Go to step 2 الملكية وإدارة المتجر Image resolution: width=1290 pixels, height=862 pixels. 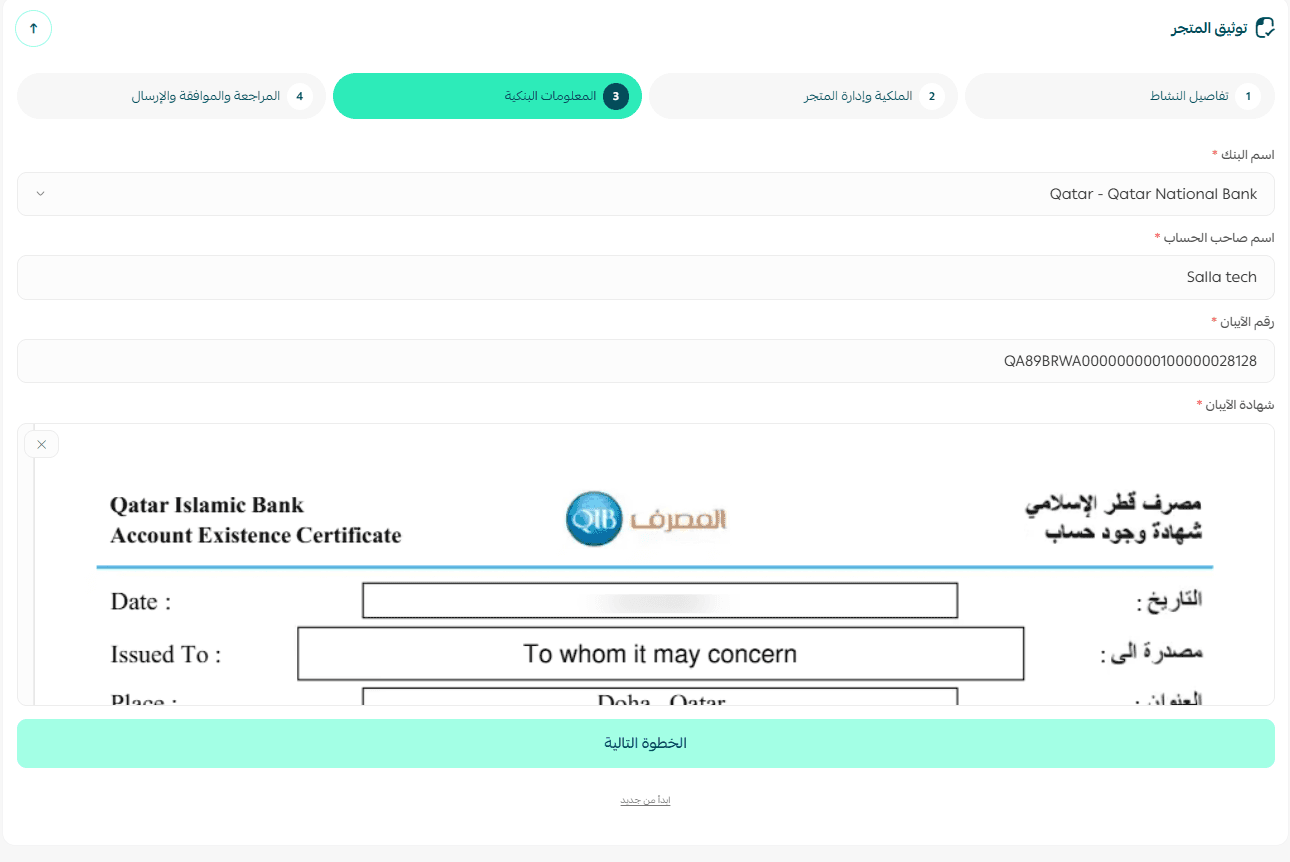click(x=803, y=96)
